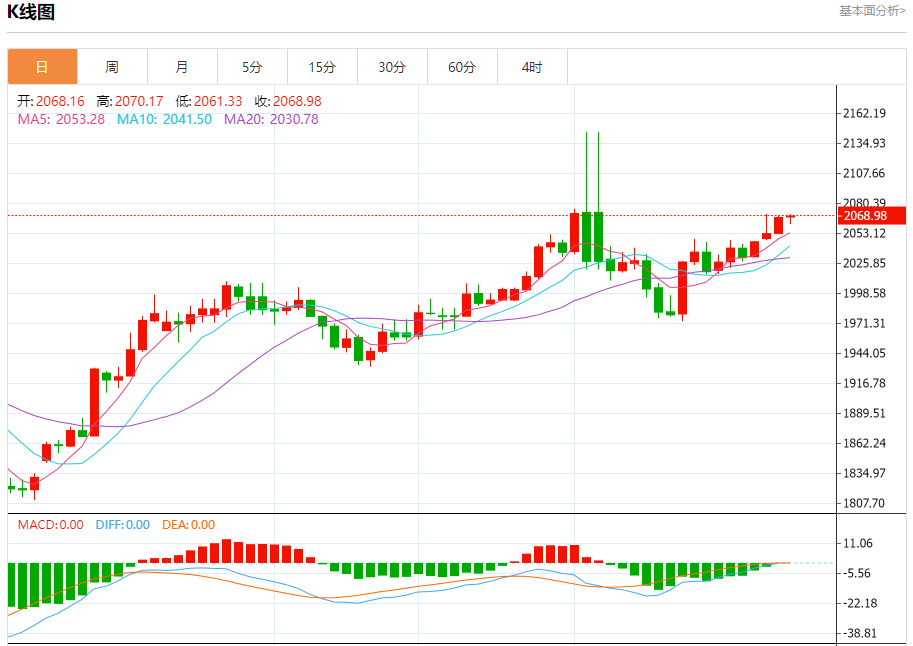The height and width of the screenshot is (646, 913).
Task: Open the 15分 interval tab
Action: pos(322,67)
